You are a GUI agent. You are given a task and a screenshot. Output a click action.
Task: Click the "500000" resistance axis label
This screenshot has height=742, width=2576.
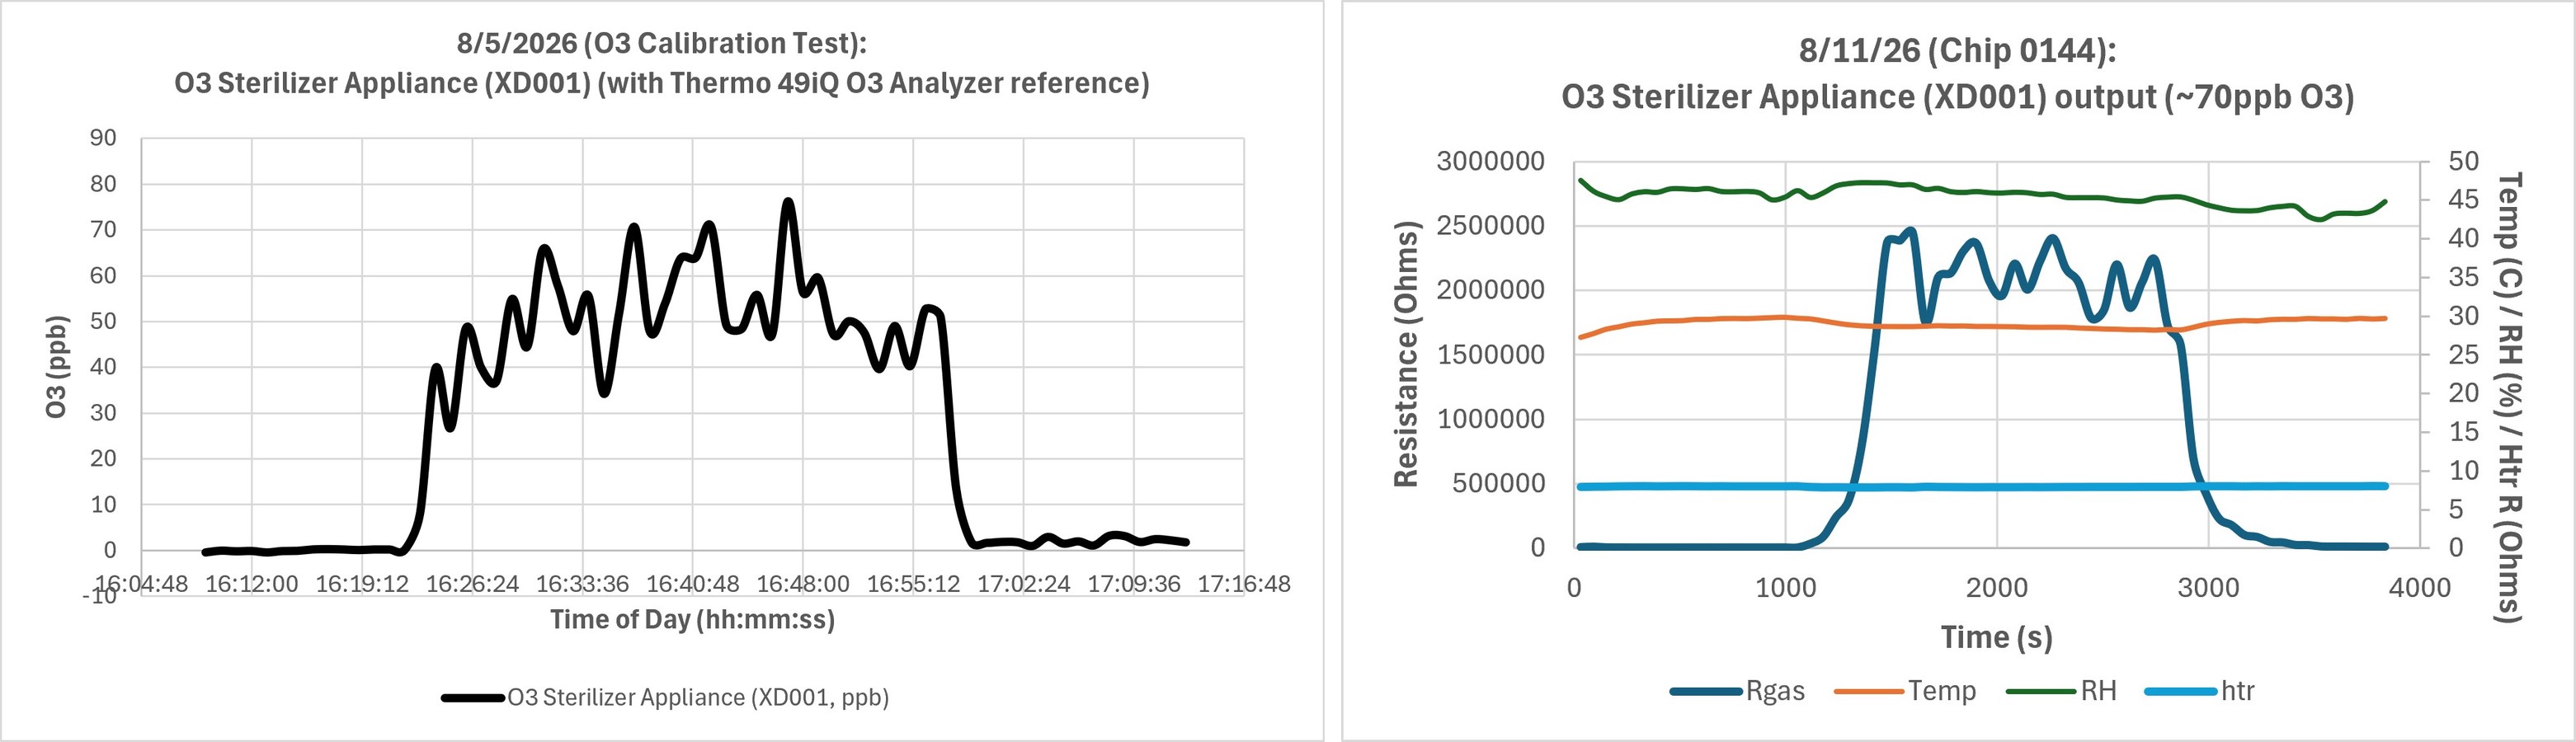(x=1499, y=483)
